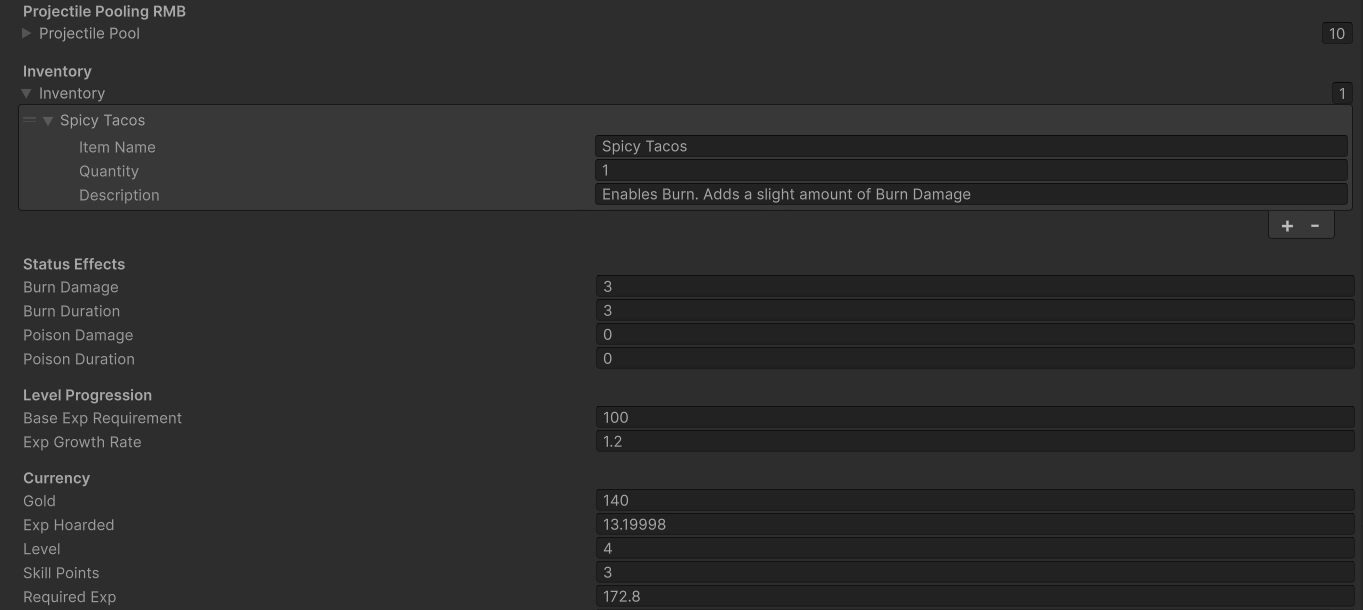Add inventory element with plus button
The height and width of the screenshot is (610, 1363).
[x=1287, y=226]
